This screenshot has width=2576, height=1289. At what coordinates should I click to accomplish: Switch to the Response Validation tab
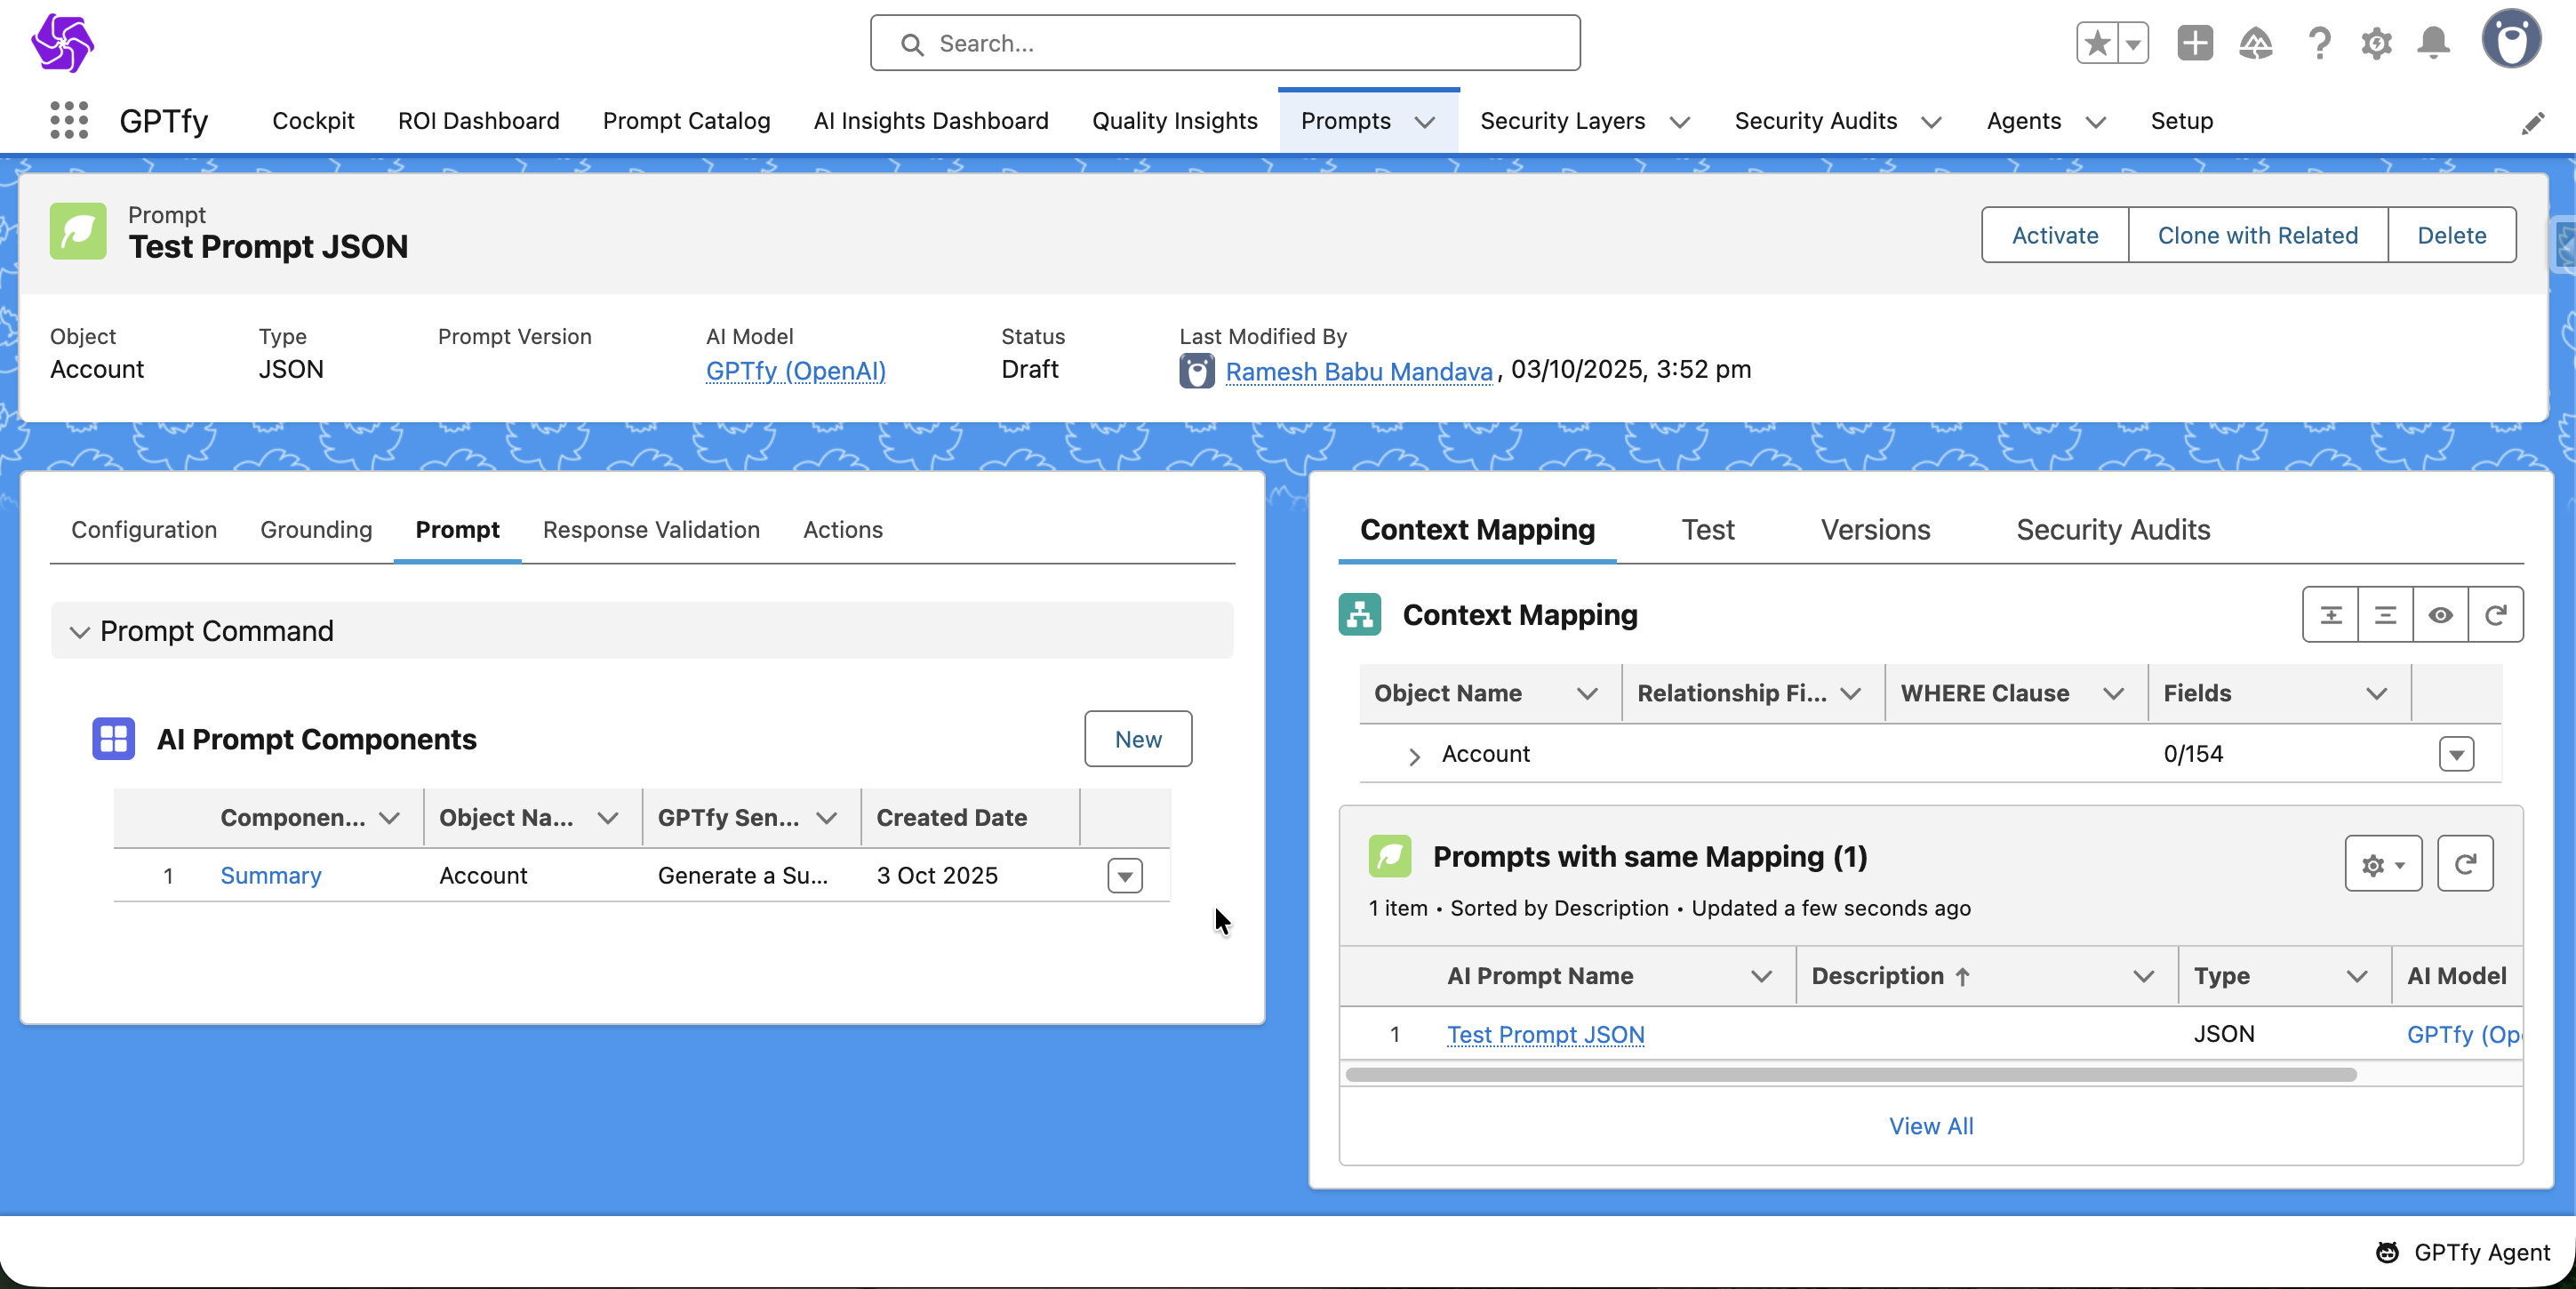pyautogui.click(x=651, y=529)
